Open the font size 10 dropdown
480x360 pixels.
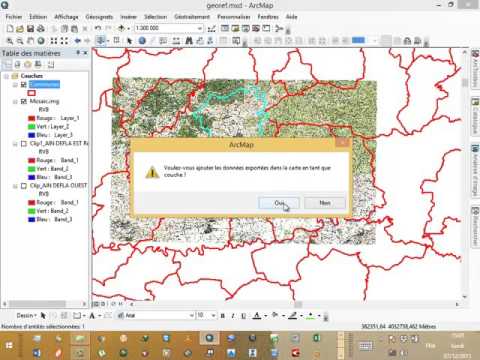(213, 315)
